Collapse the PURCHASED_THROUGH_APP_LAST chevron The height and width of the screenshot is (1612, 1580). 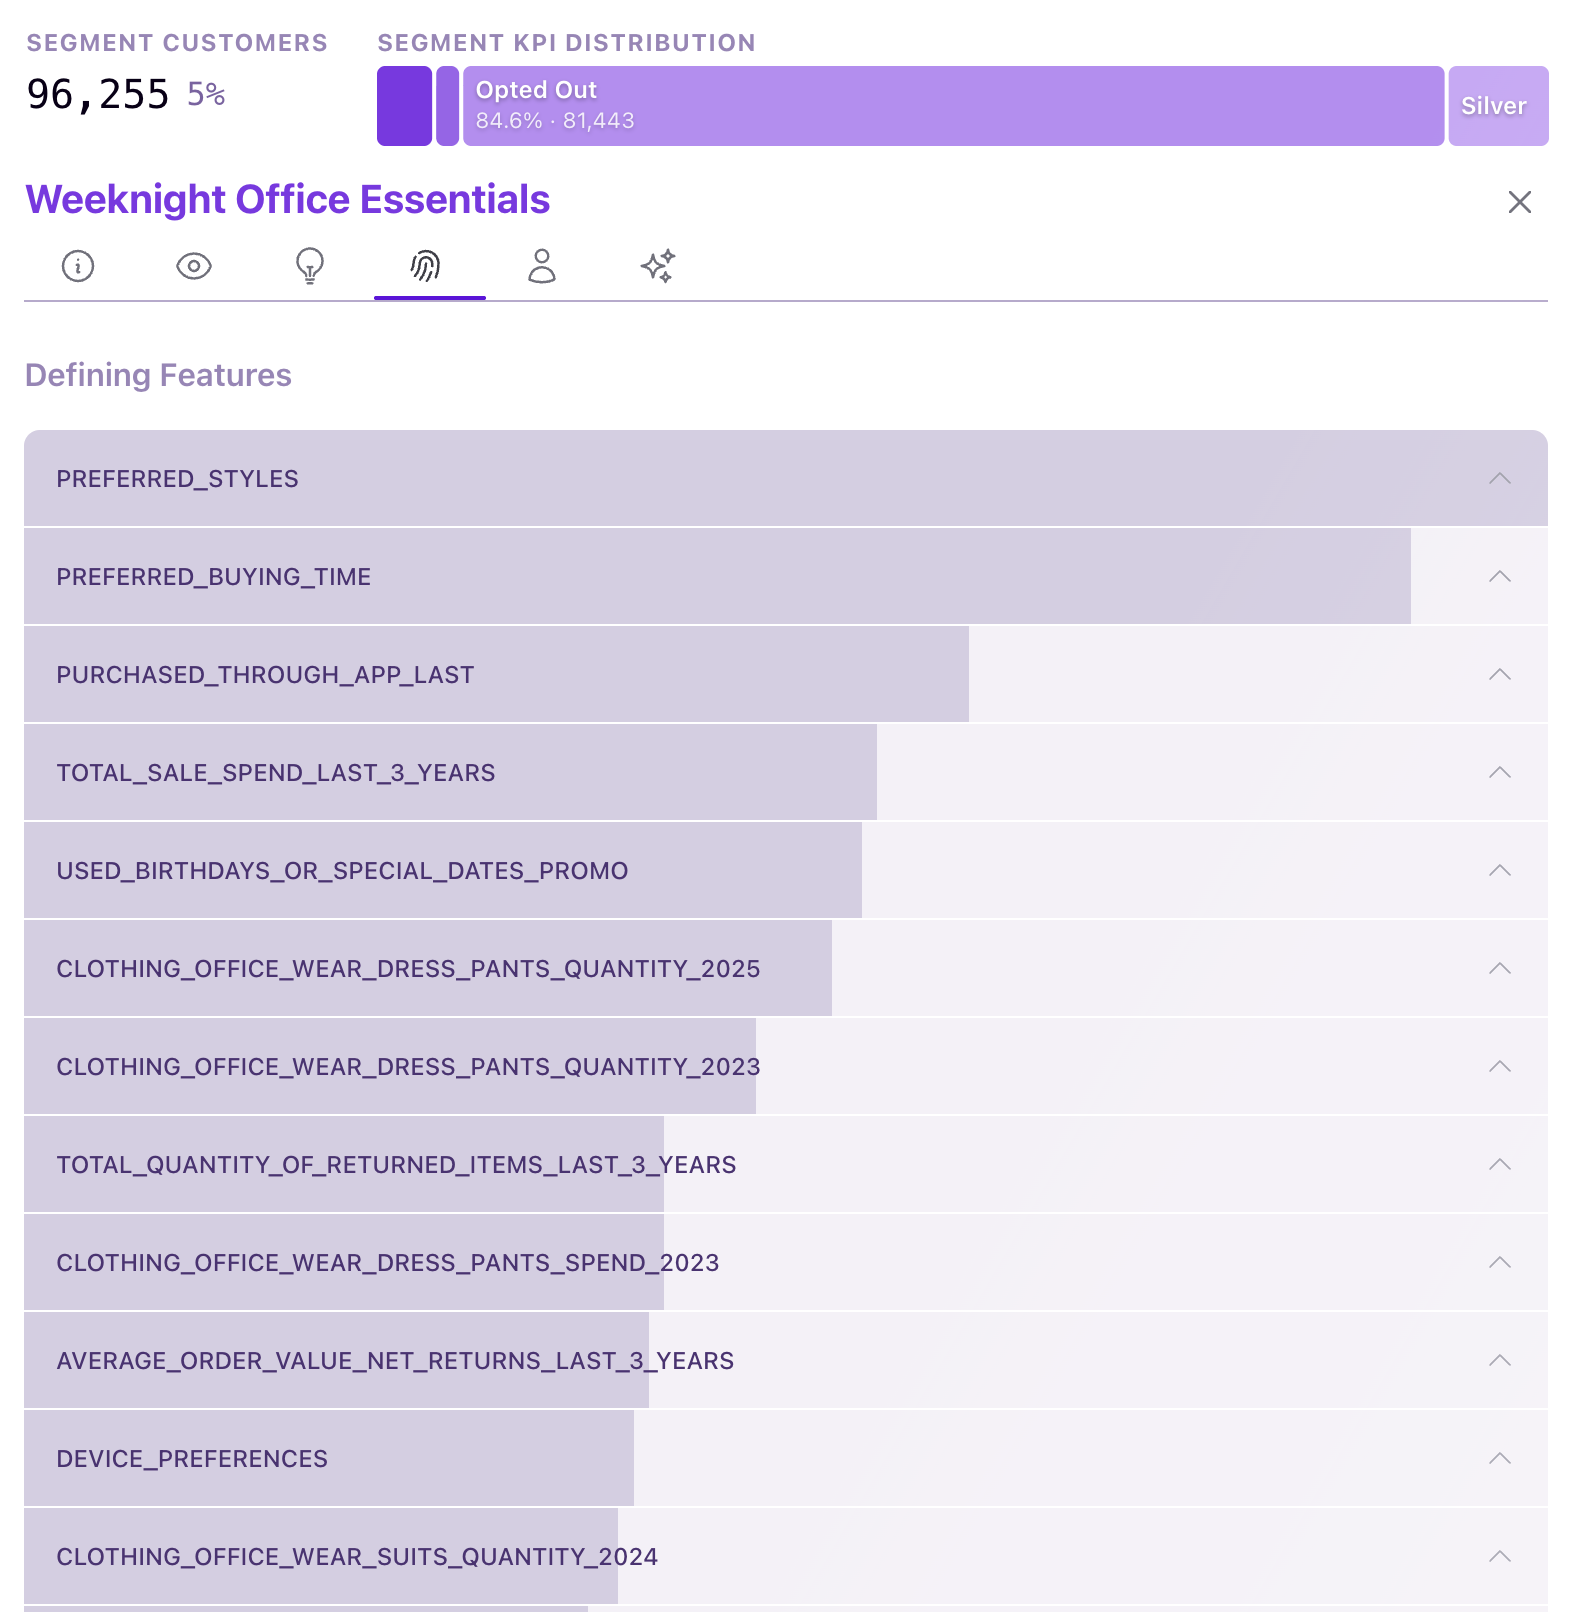pos(1500,674)
